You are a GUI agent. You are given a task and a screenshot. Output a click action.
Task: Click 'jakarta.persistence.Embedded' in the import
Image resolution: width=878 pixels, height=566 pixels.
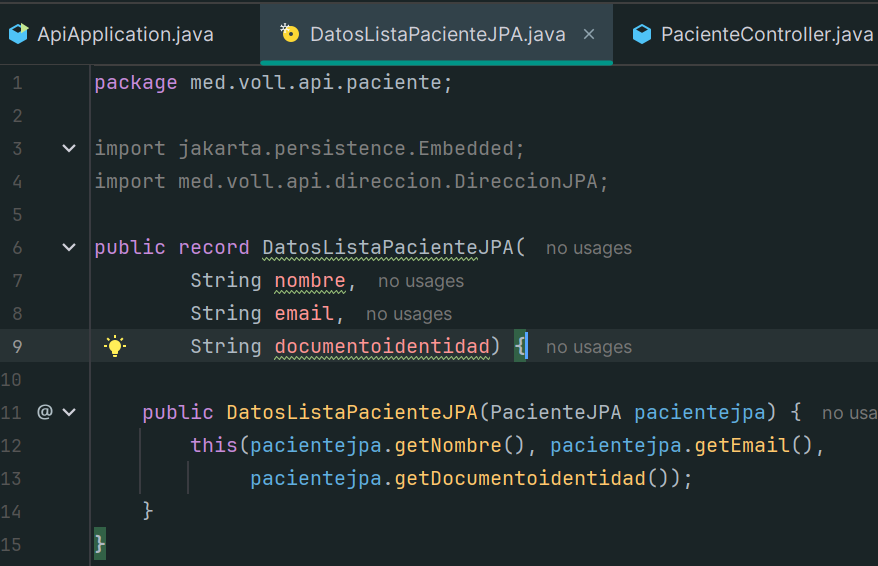point(345,148)
